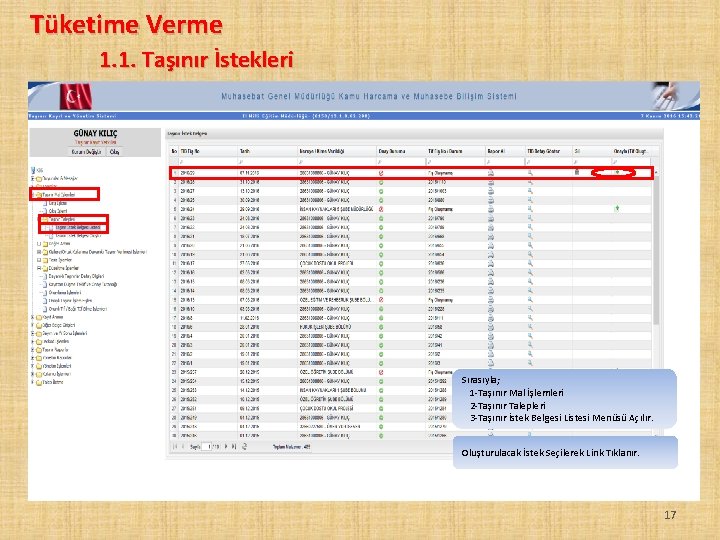Click the Kurum Değiştir button

(86, 152)
